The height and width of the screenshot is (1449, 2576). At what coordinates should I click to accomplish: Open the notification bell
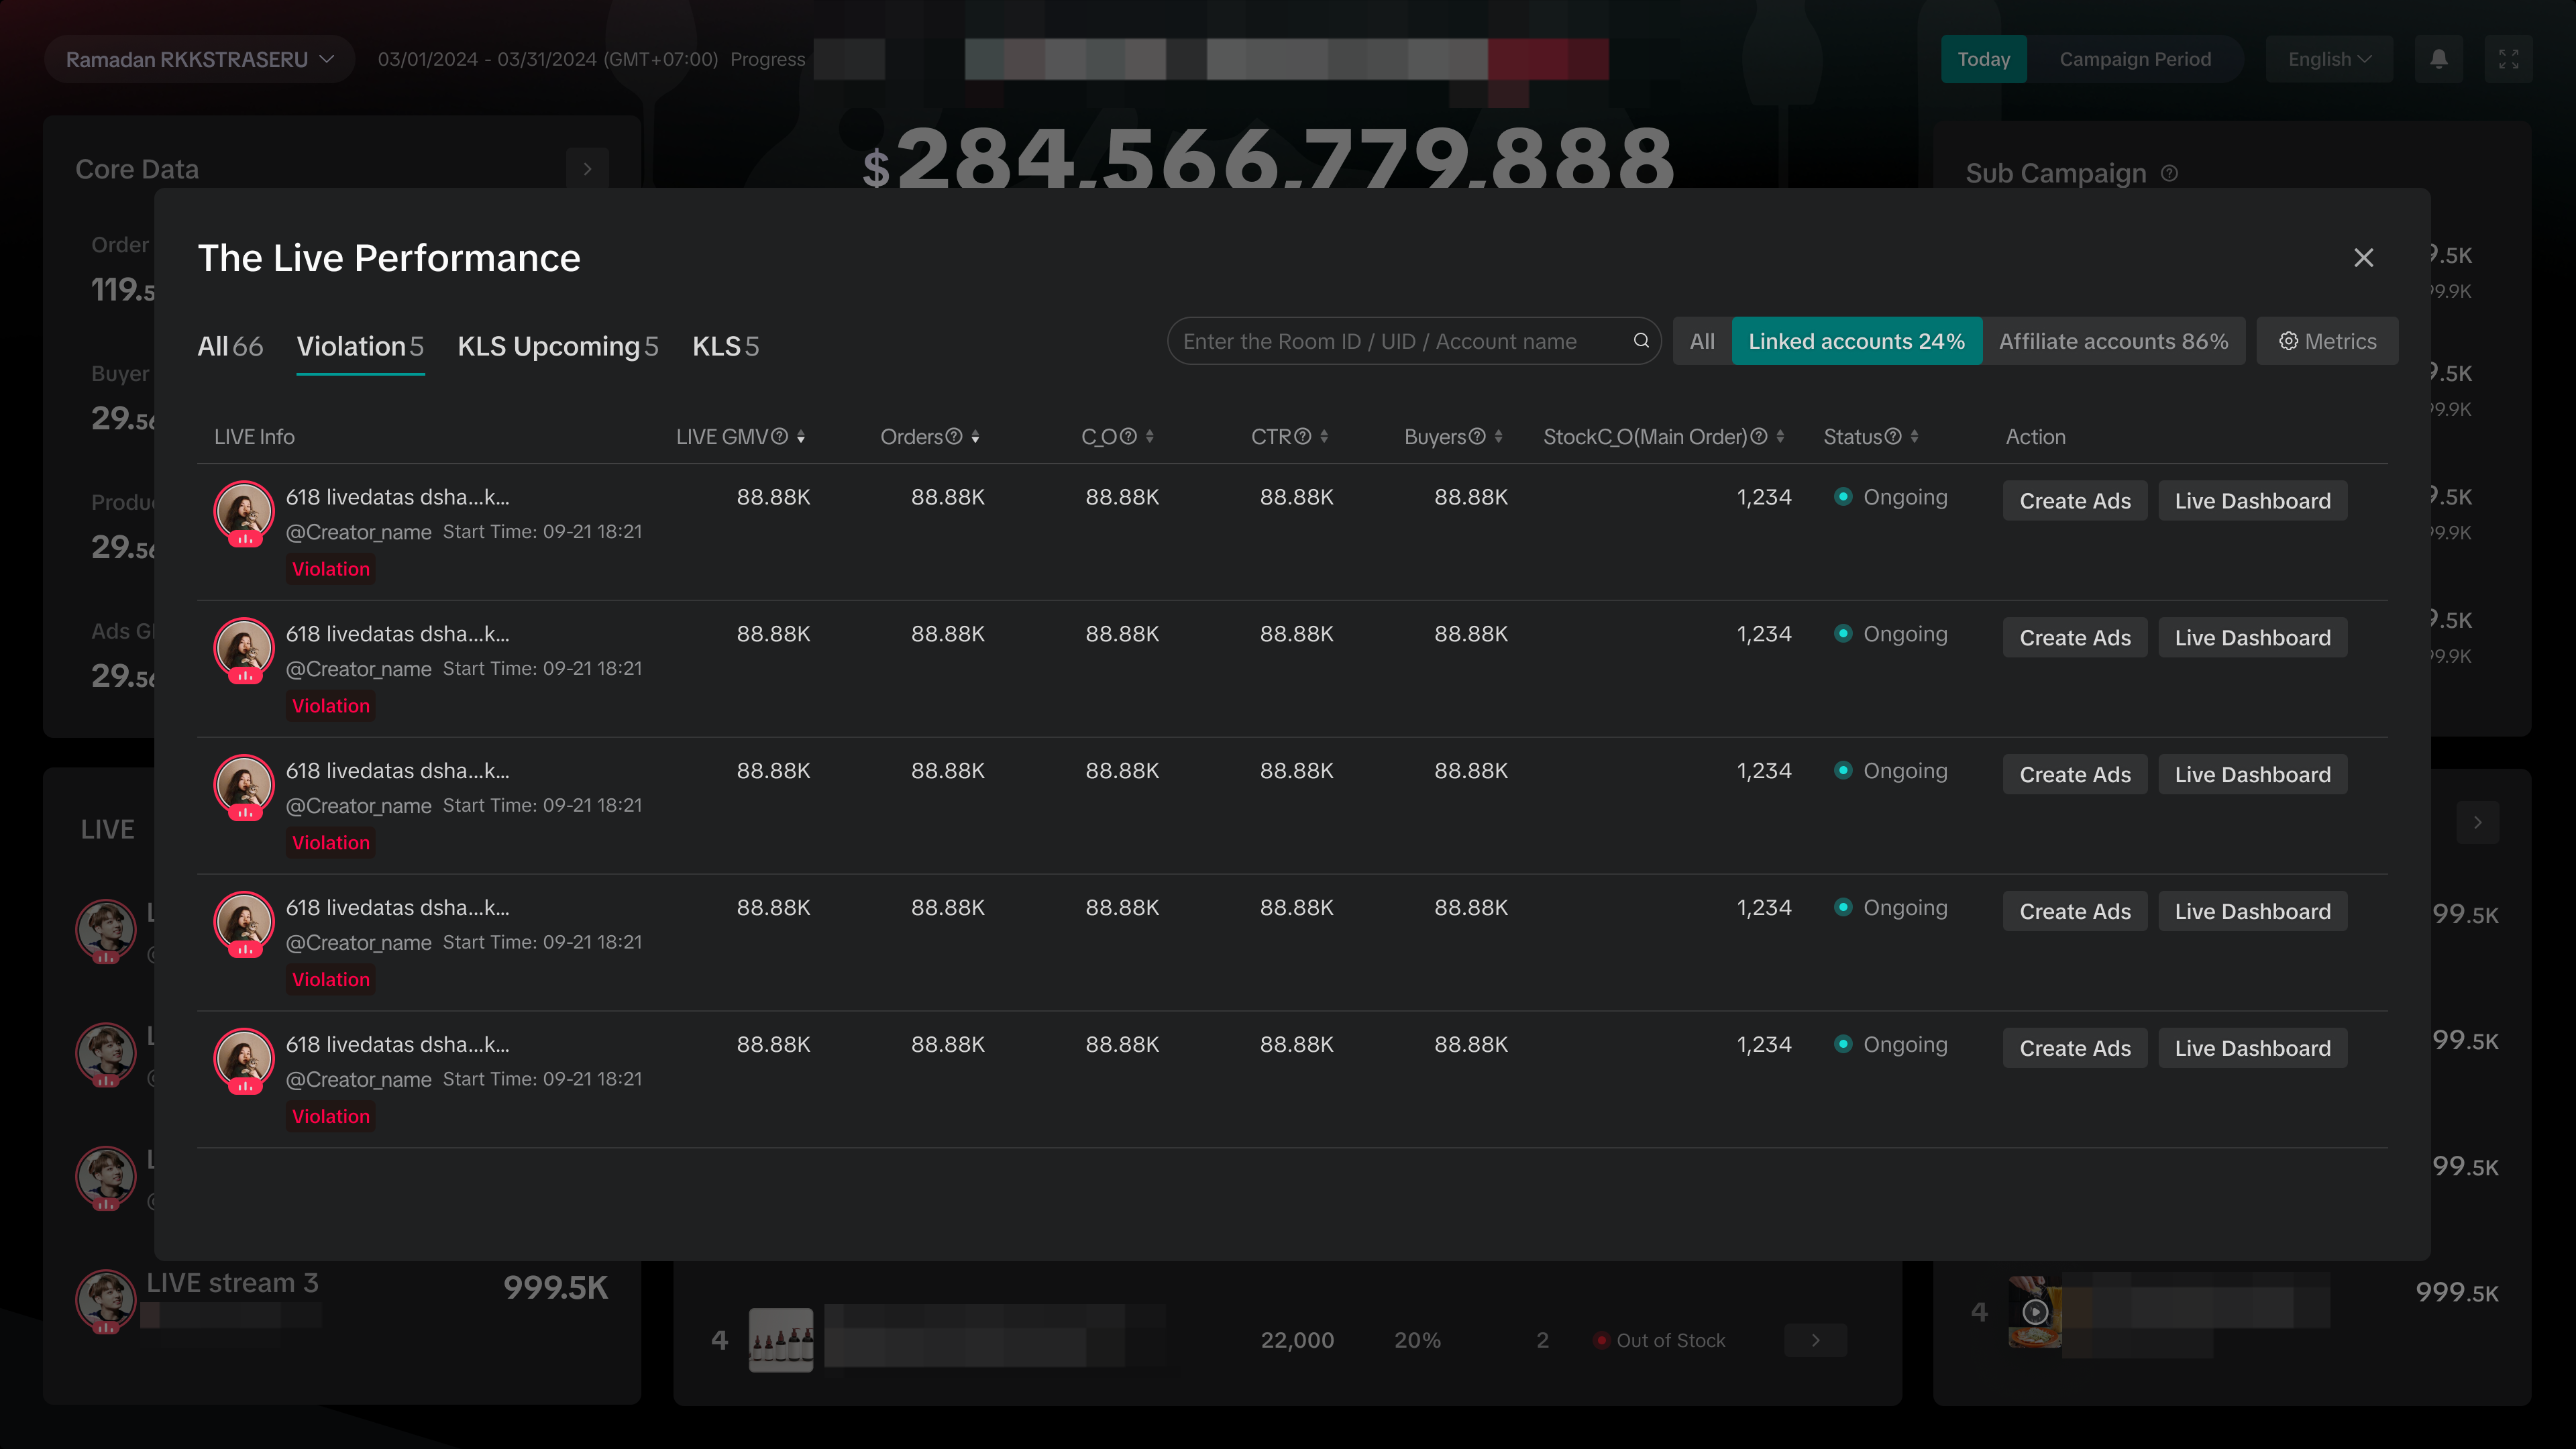pyautogui.click(x=2438, y=59)
